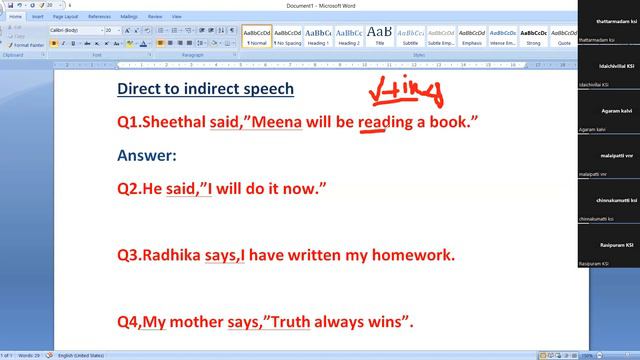
Task: Apply the Normal style
Action: [x=257, y=37]
